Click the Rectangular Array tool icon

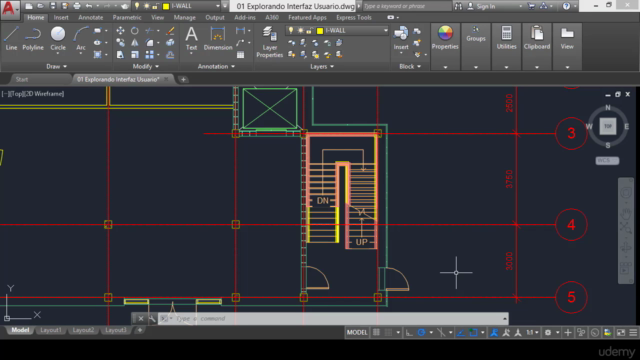(150, 55)
